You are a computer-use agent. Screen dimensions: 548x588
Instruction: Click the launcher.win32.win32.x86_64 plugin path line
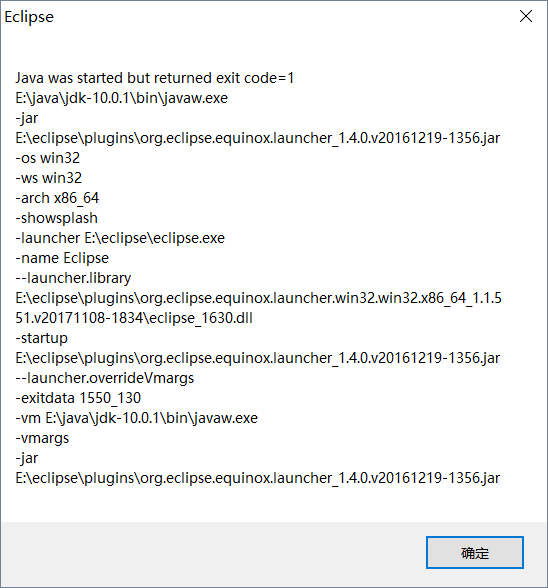click(258, 298)
